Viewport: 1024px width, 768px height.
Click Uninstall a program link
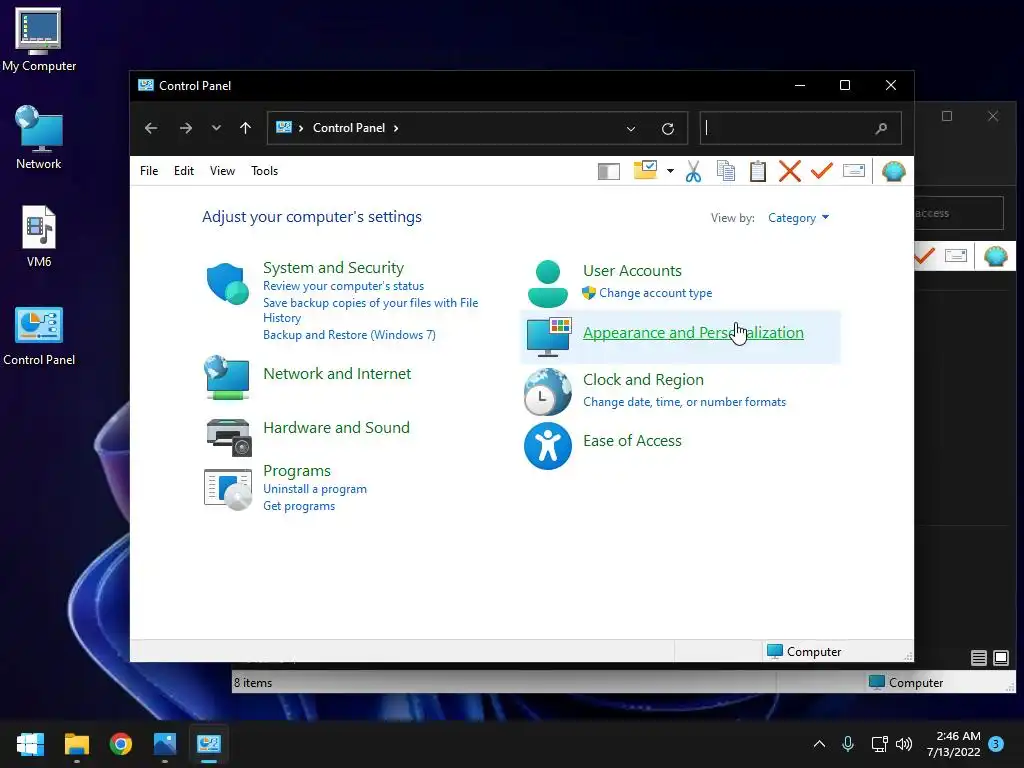coord(315,489)
